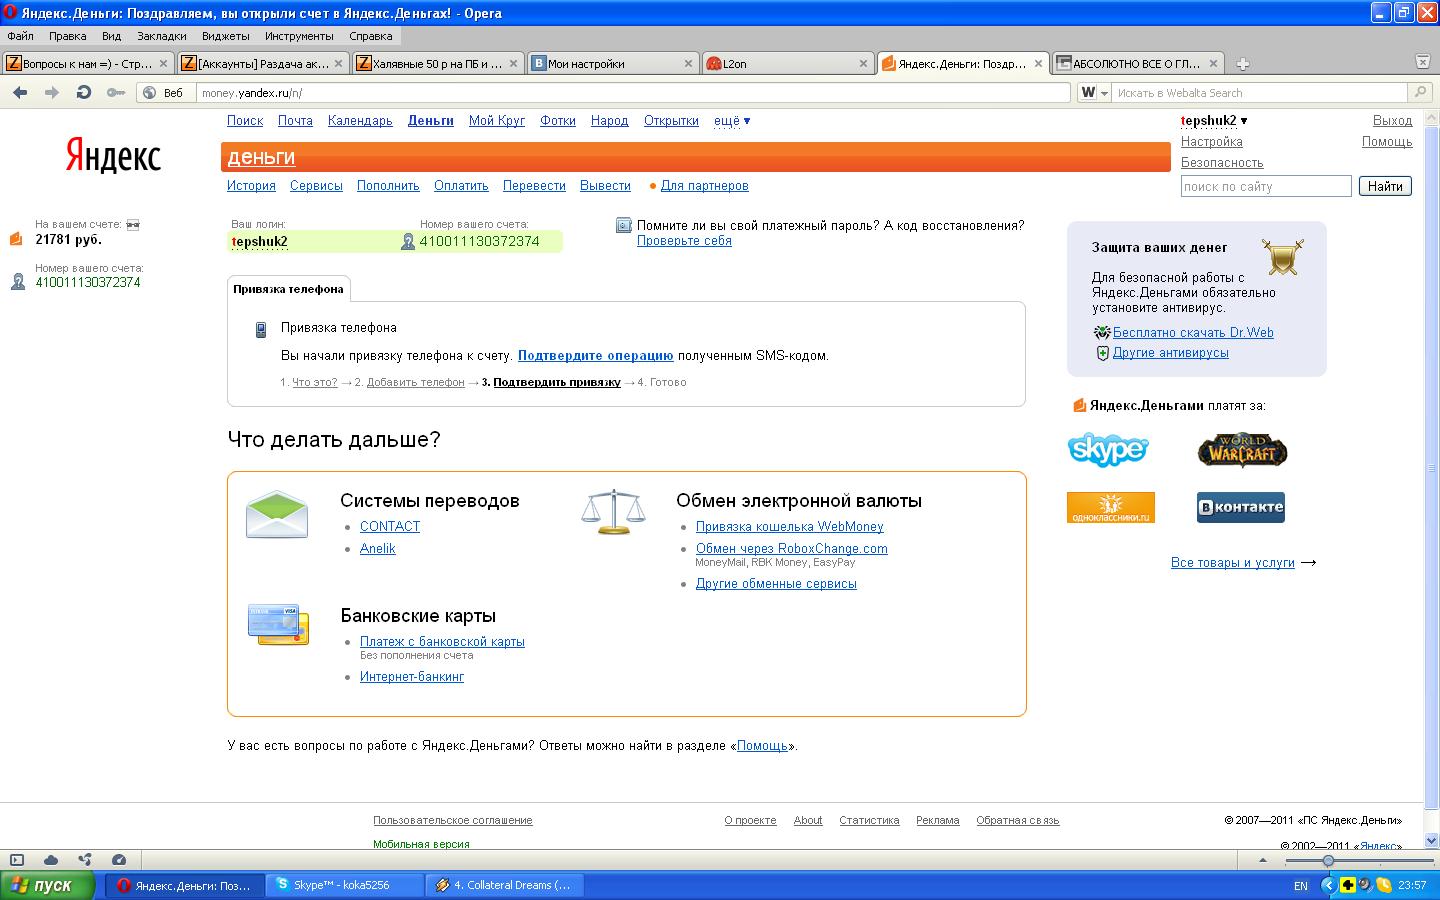Click the Windows пуск start button

tap(48, 885)
